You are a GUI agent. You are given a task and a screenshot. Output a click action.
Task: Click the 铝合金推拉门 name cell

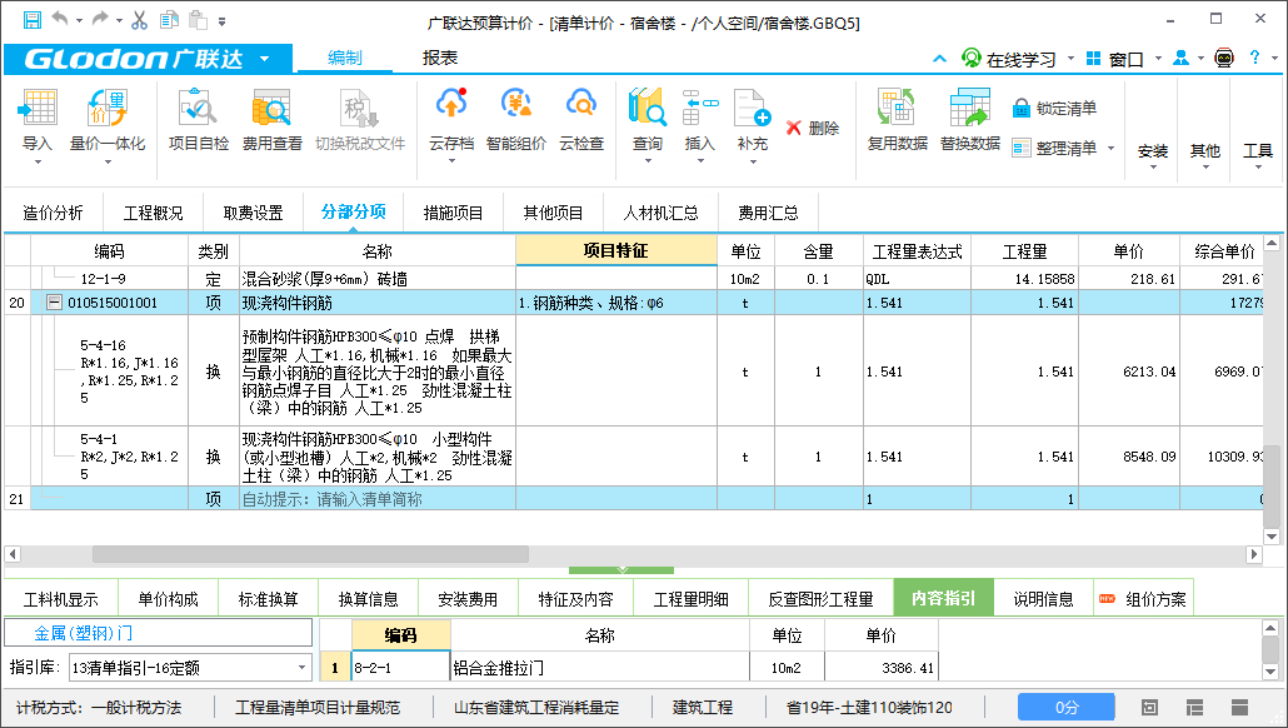(600, 667)
